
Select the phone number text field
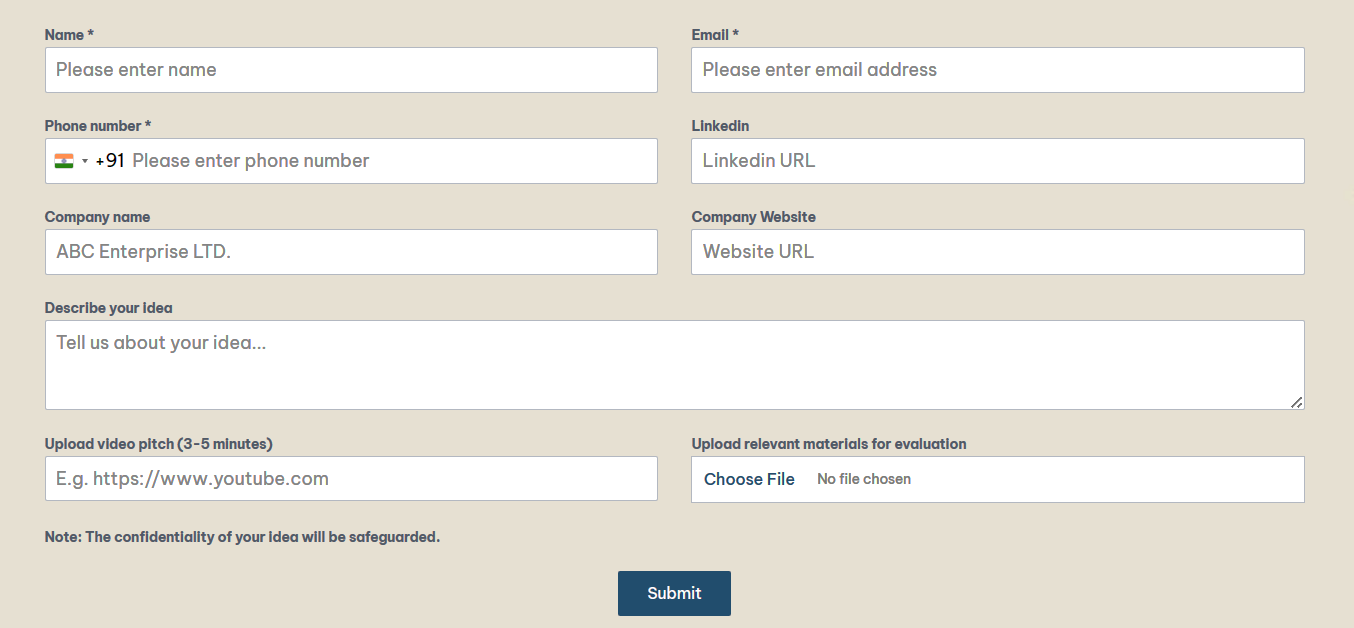pyautogui.click(x=390, y=161)
